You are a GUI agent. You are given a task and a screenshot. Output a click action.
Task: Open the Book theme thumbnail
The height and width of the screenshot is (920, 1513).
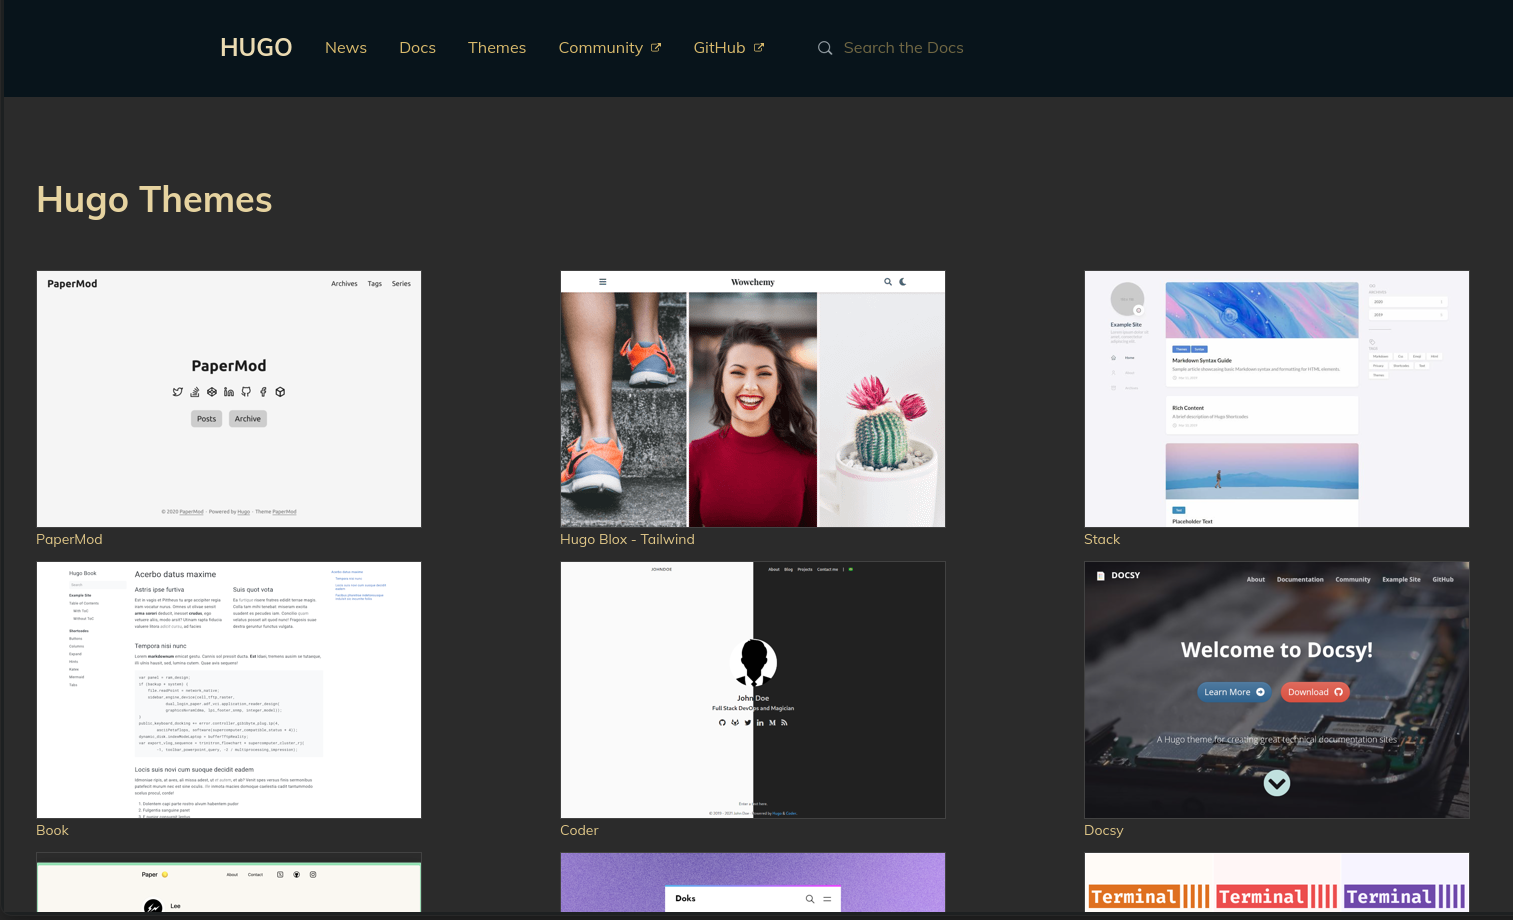point(229,690)
